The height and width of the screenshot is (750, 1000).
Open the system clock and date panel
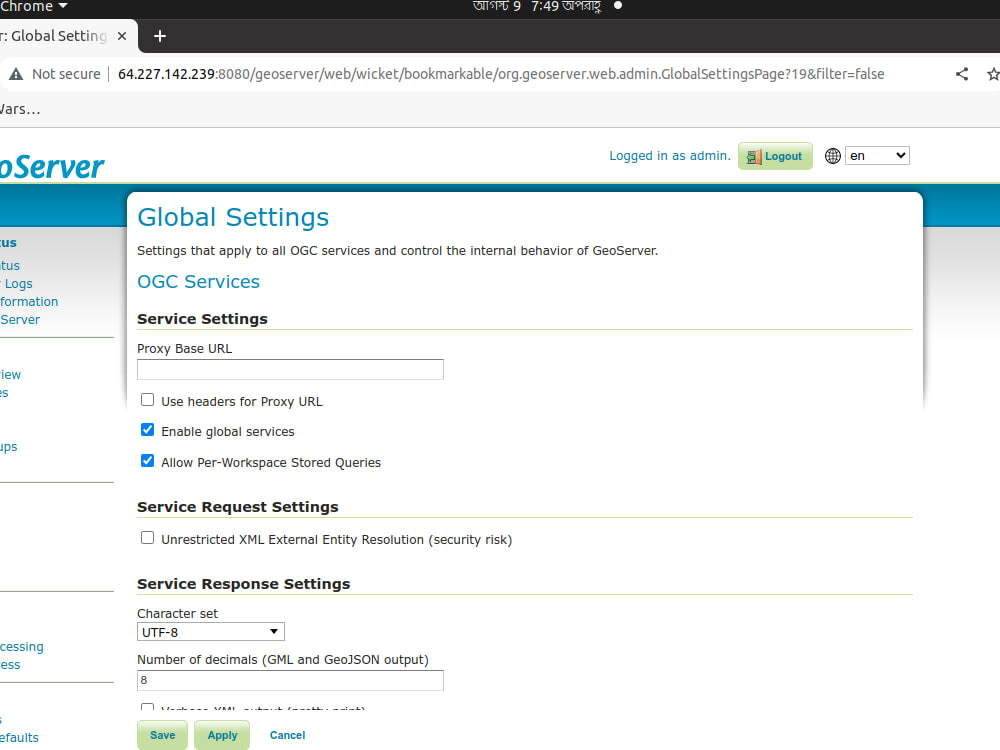tap(537, 7)
